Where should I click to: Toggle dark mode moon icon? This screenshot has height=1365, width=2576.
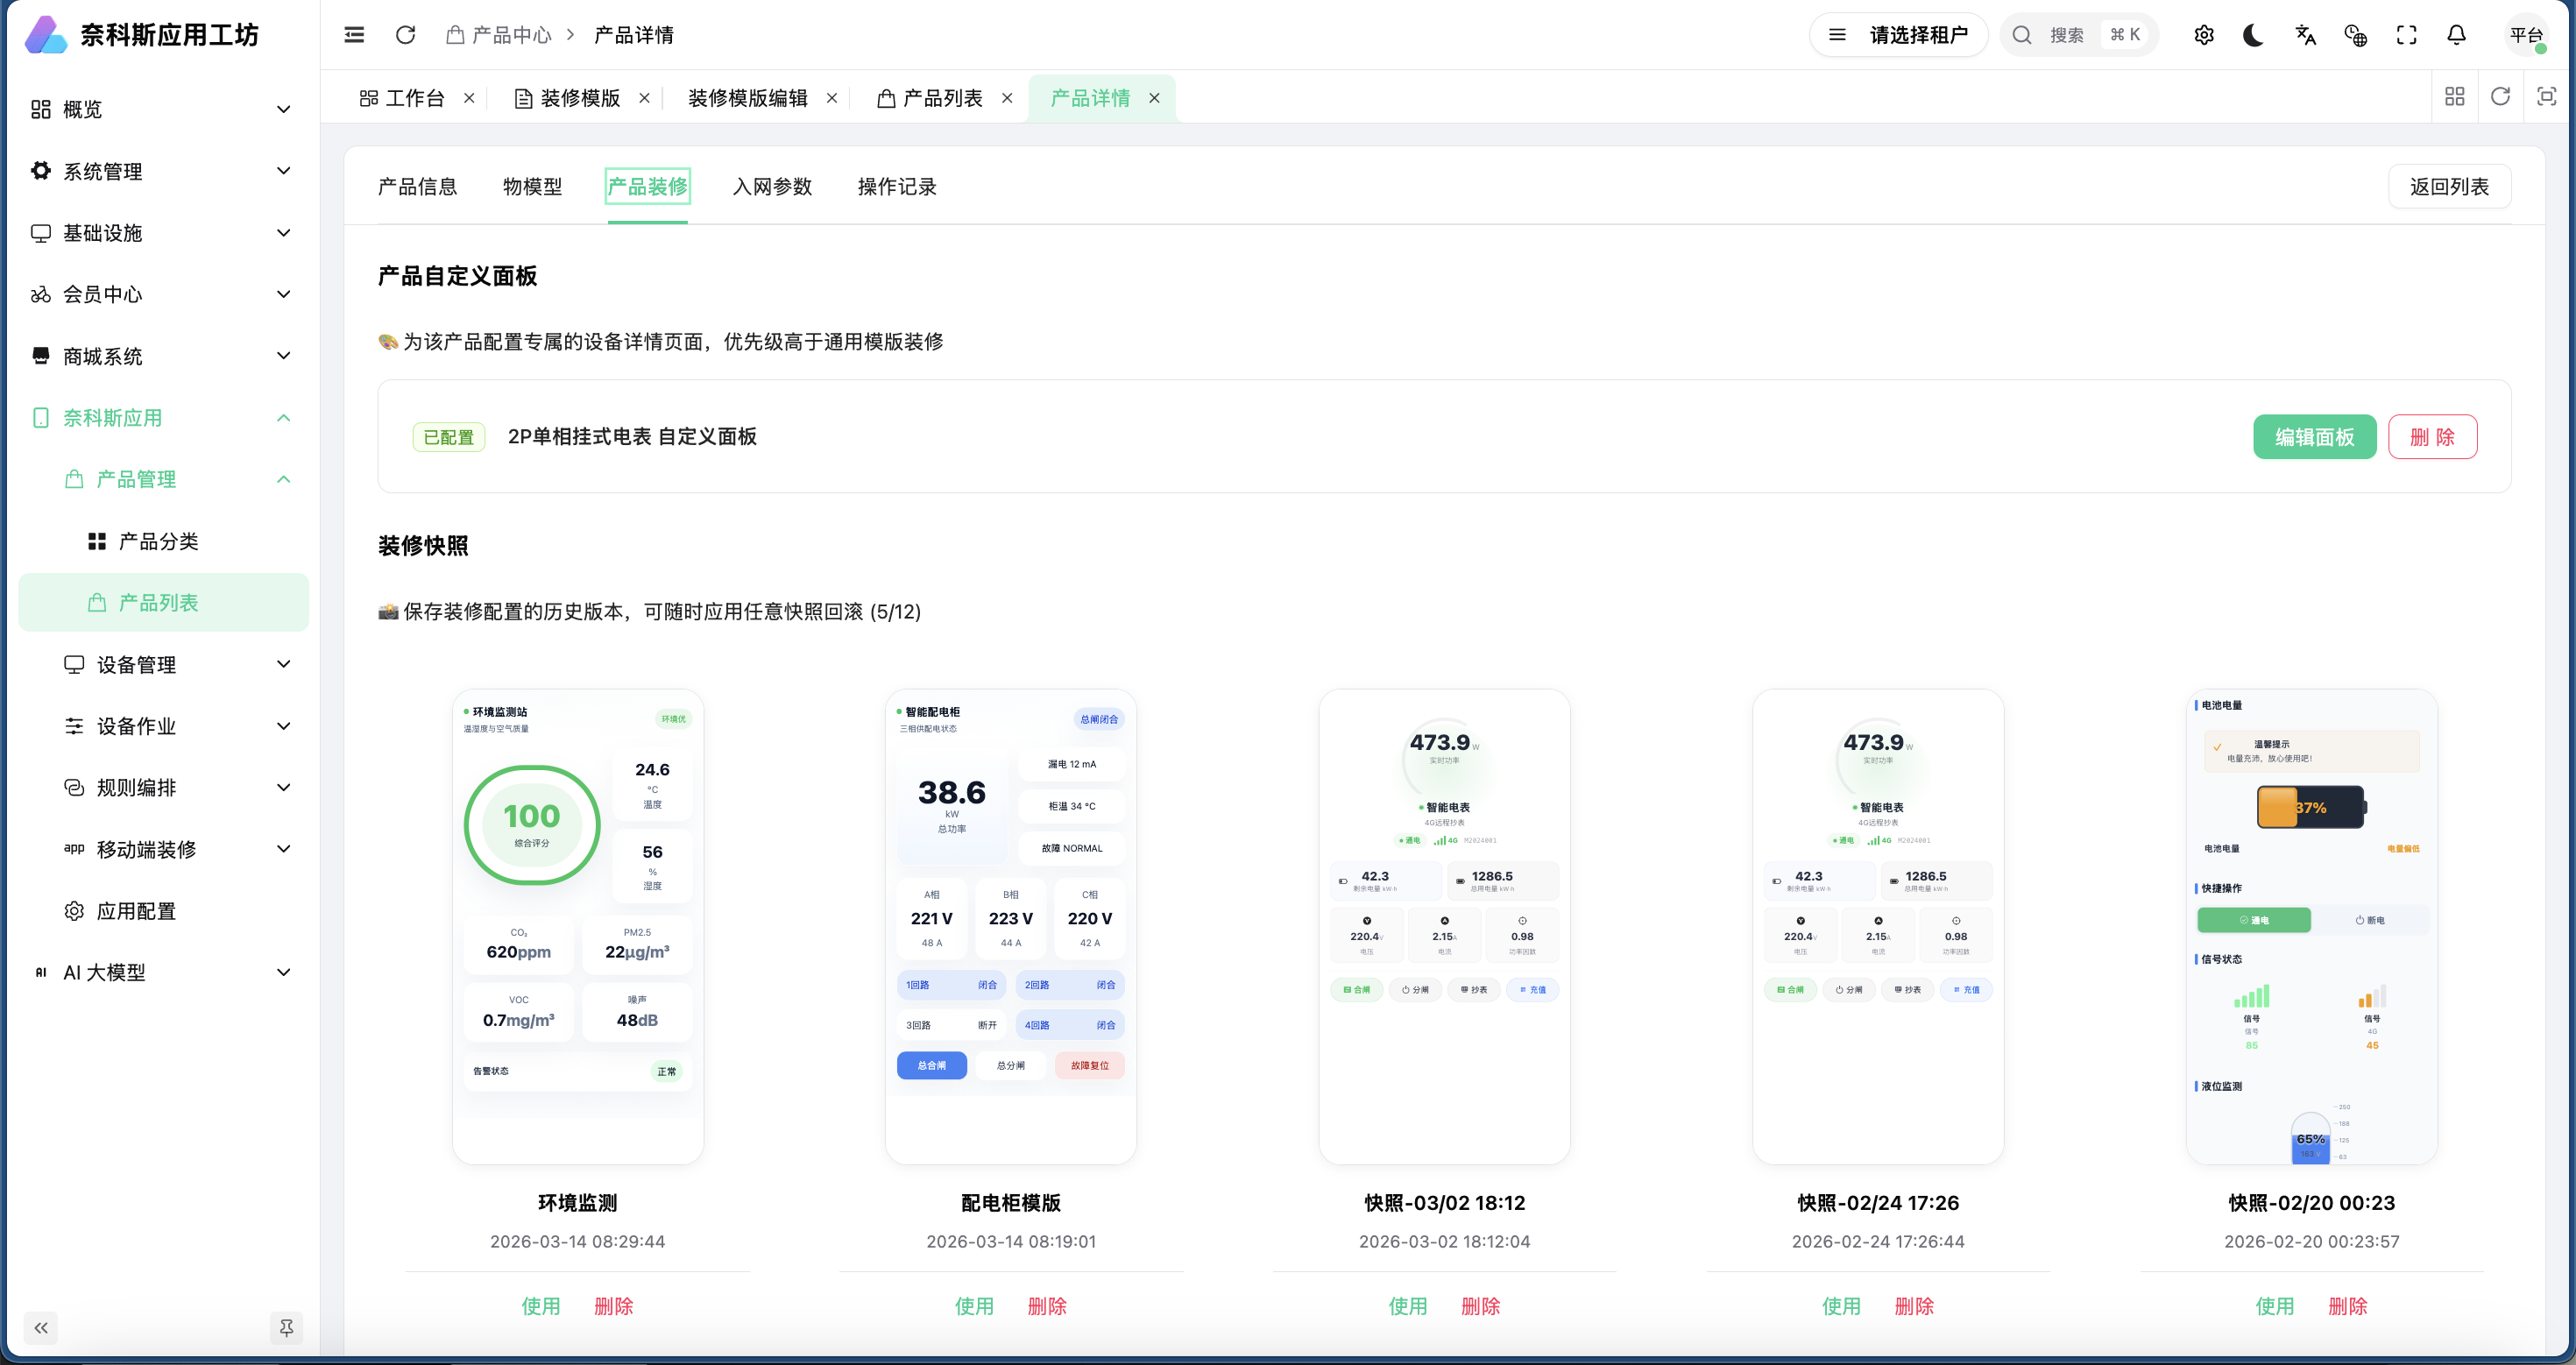point(2253,35)
